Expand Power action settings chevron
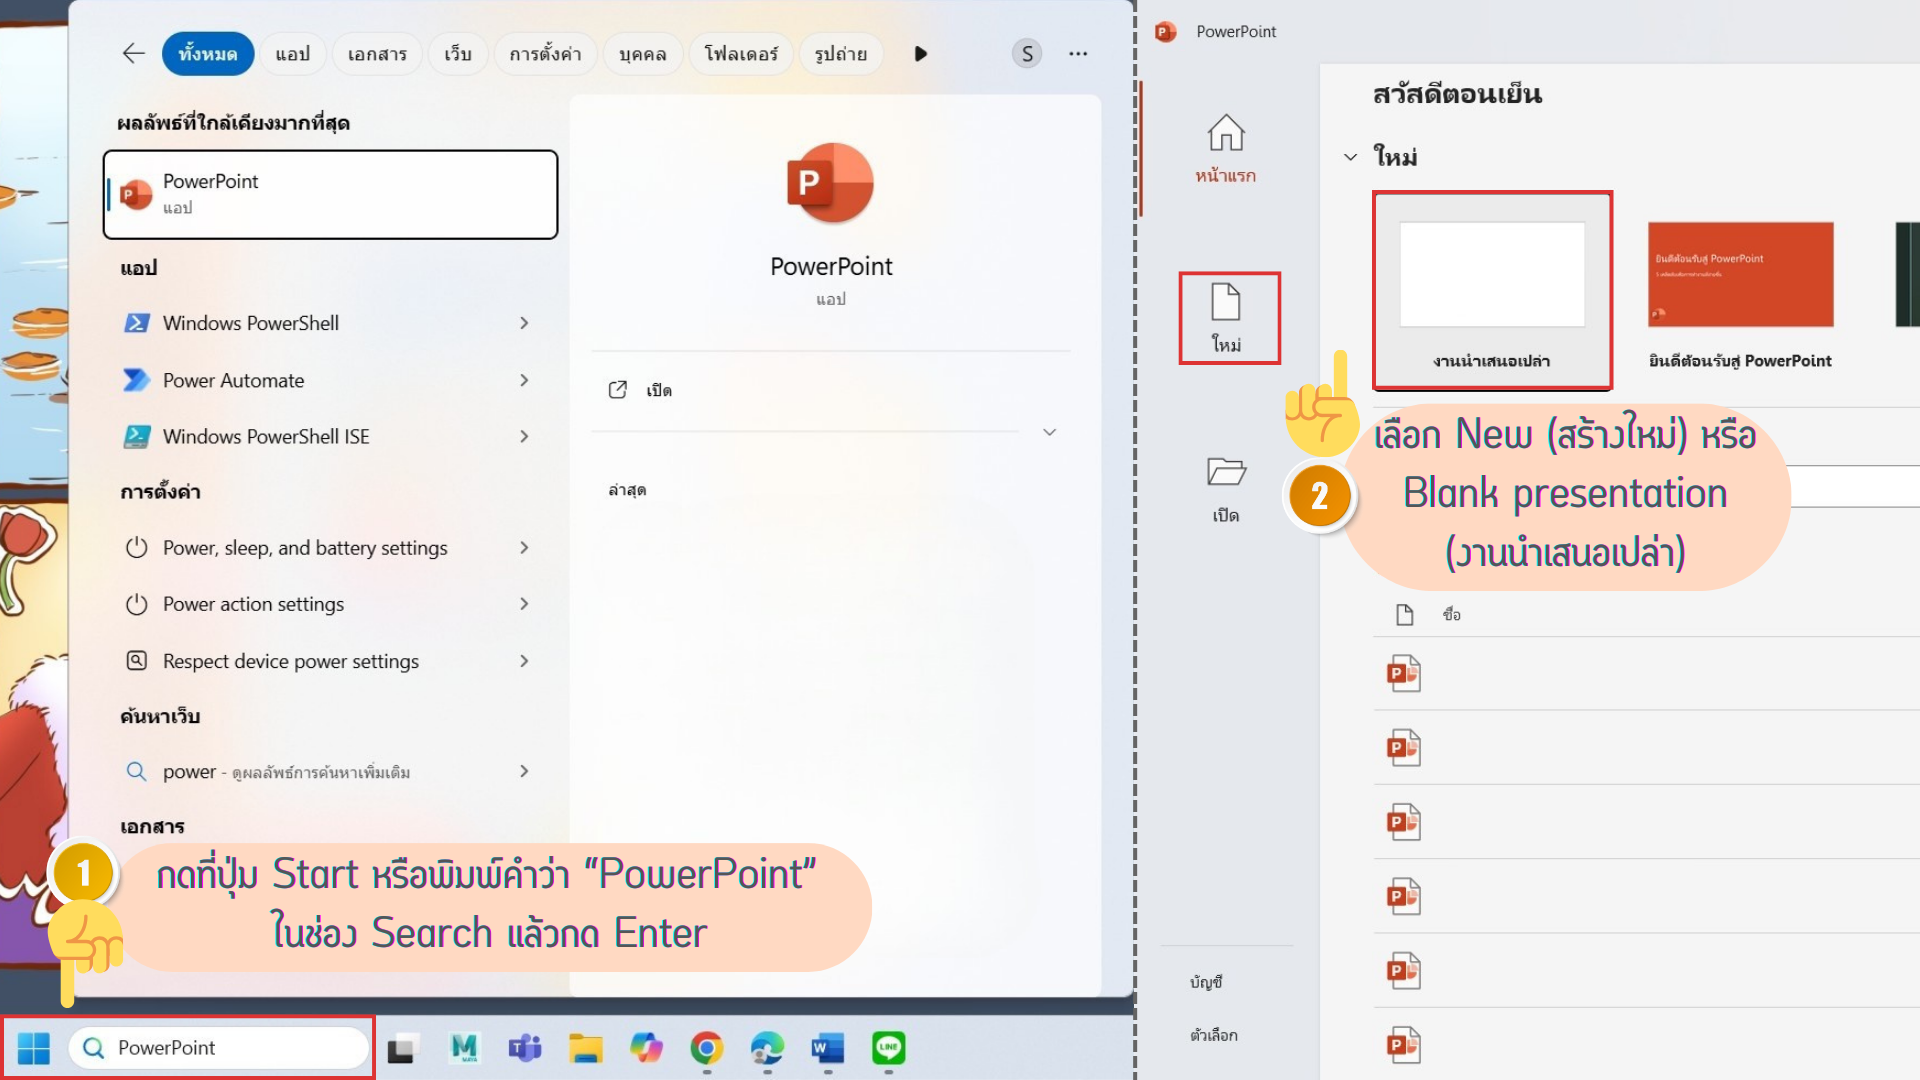1920x1080 pixels. [x=524, y=604]
